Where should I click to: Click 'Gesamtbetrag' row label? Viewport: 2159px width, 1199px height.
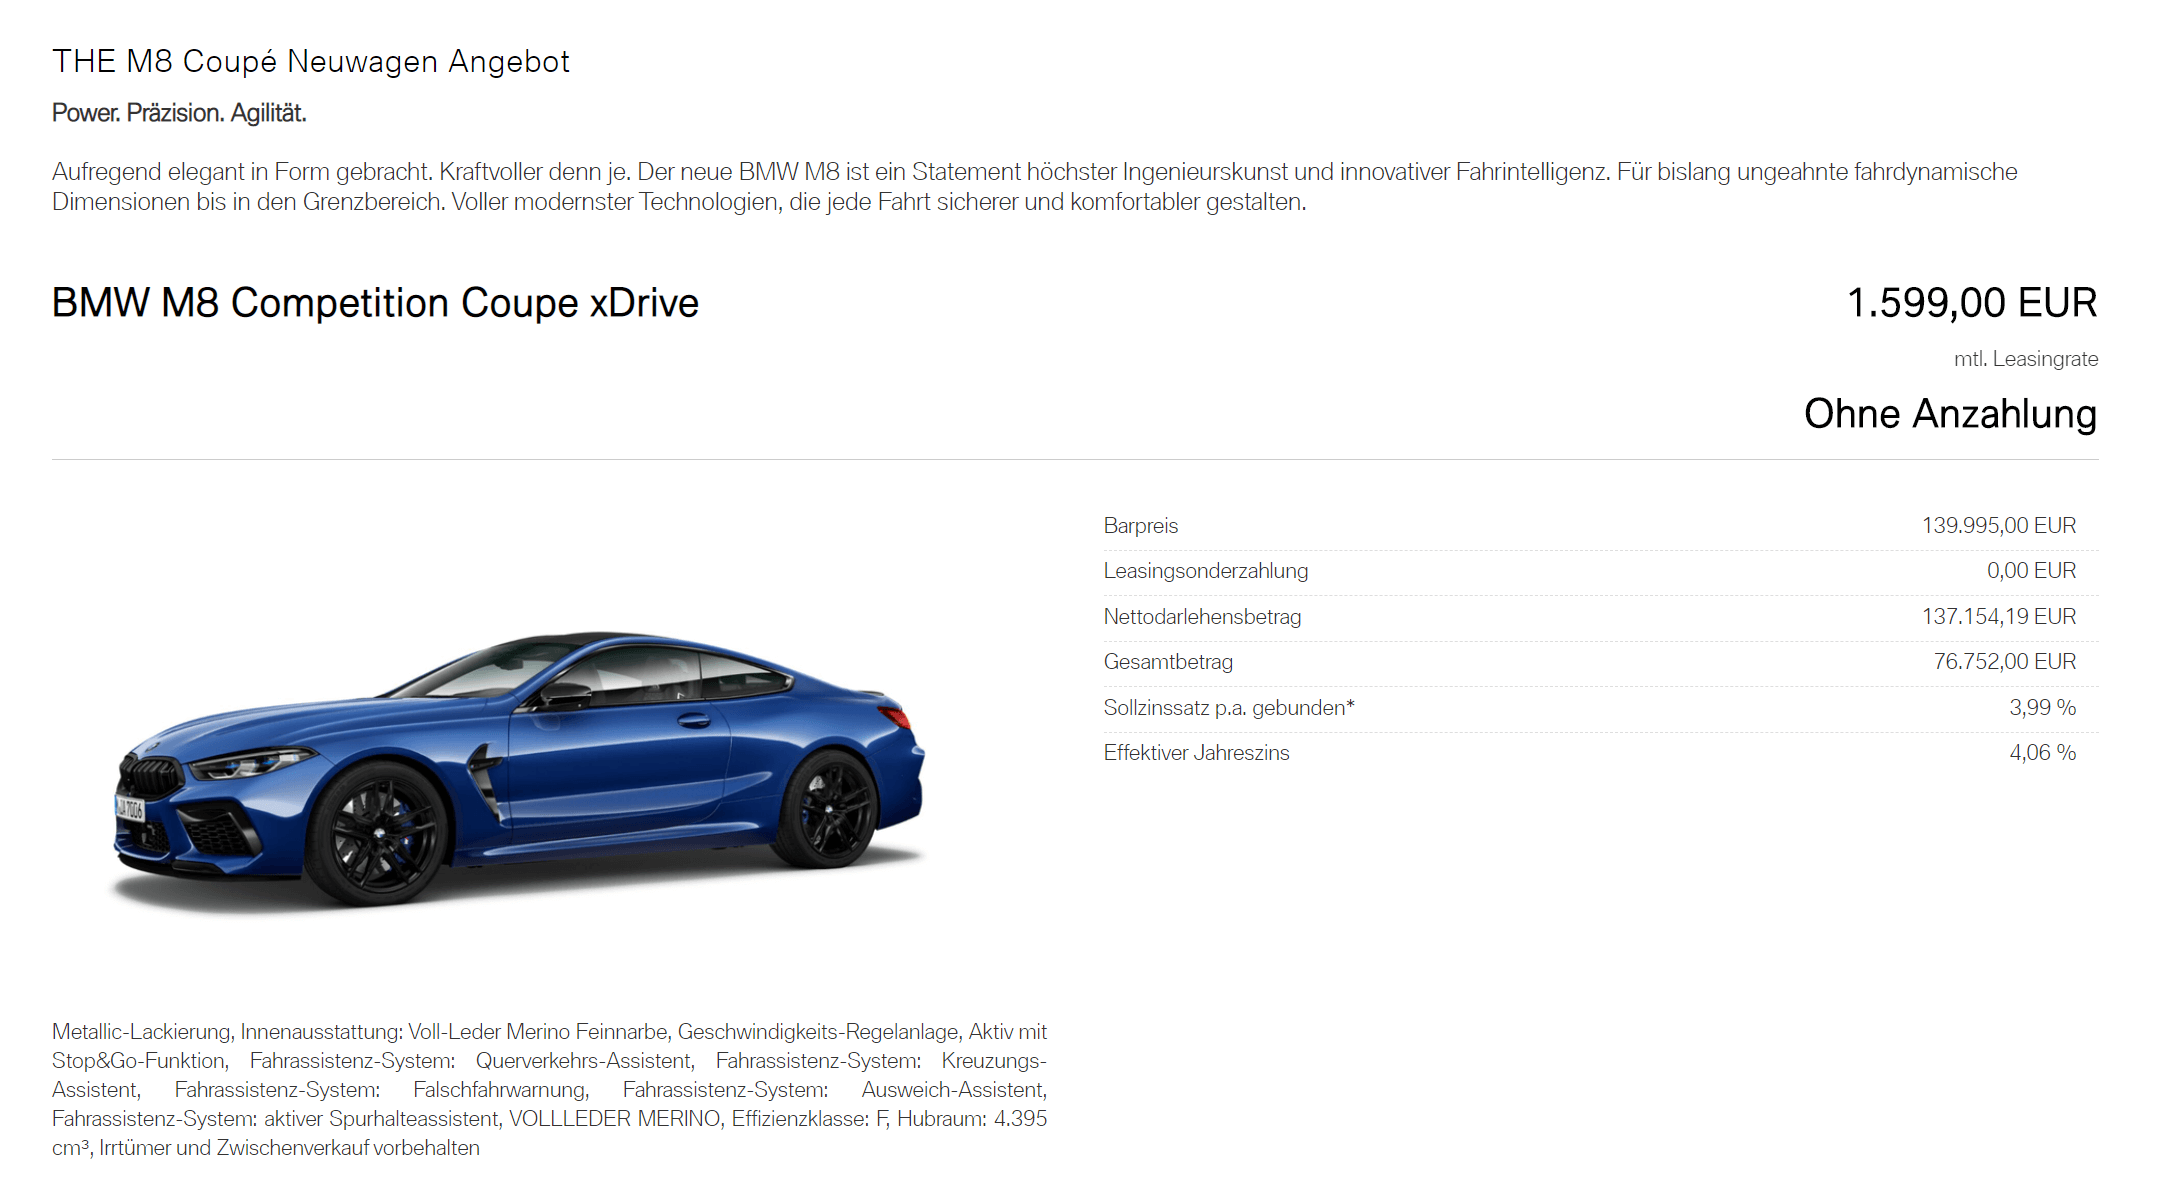pyautogui.click(x=1168, y=662)
